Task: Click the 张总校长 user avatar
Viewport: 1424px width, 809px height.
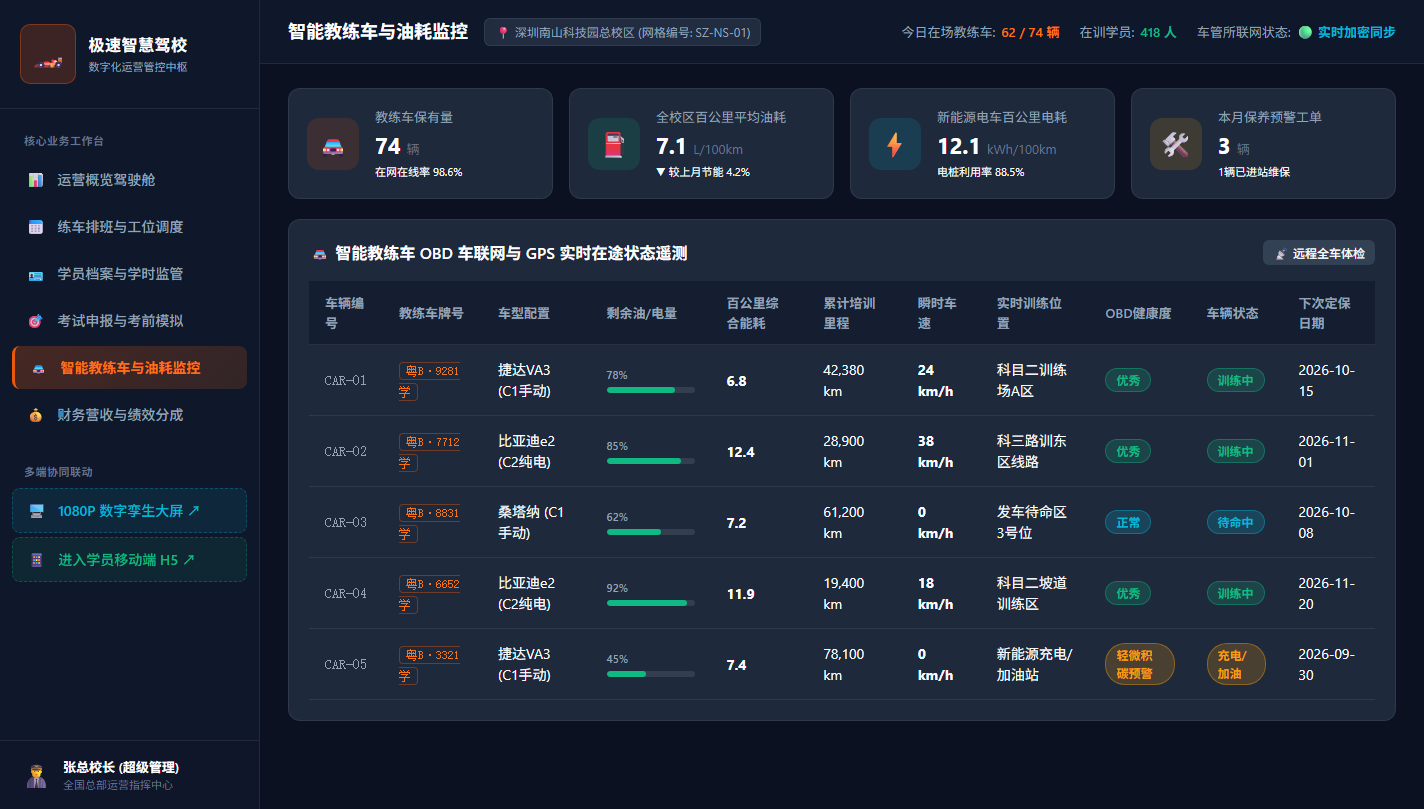Action: point(37,775)
